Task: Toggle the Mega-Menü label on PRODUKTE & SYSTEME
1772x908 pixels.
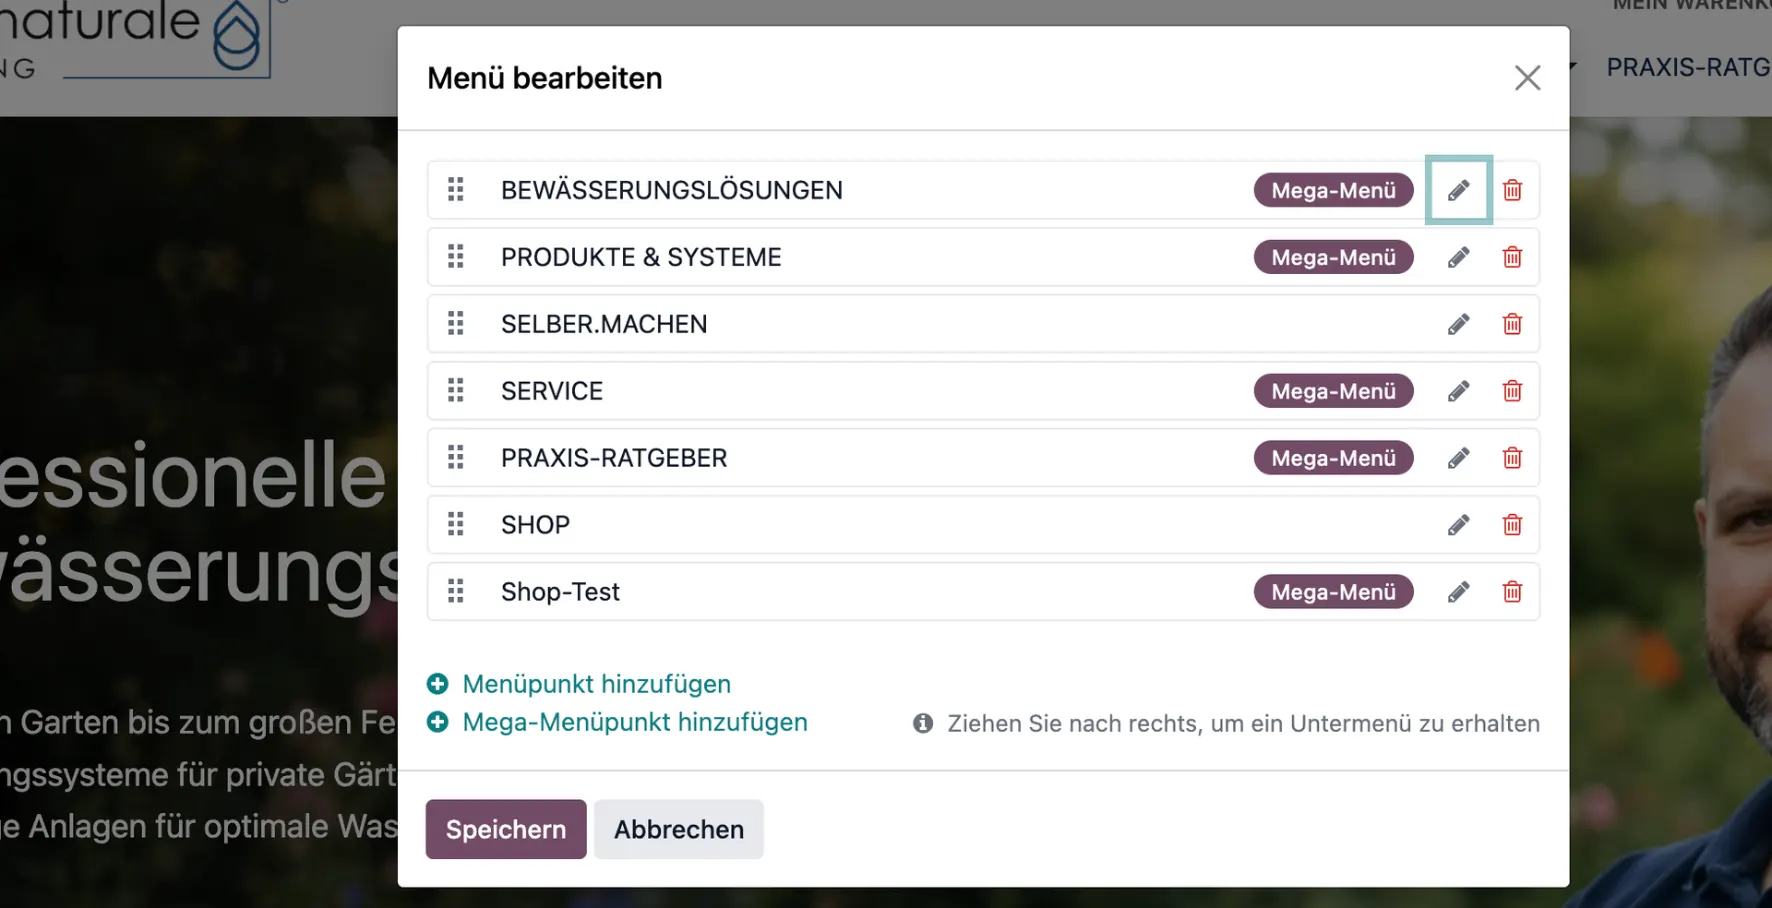Action: tap(1333, 257)
